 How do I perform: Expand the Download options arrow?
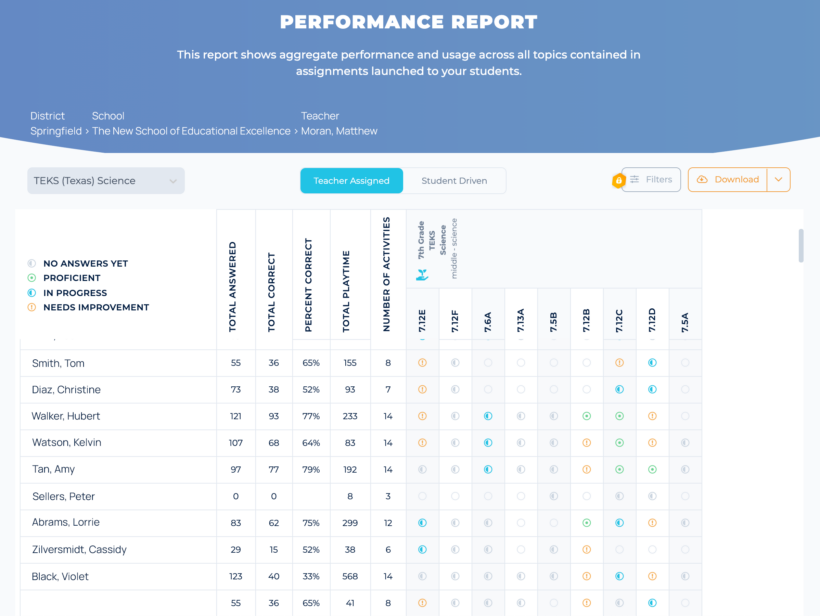(779, 180)
